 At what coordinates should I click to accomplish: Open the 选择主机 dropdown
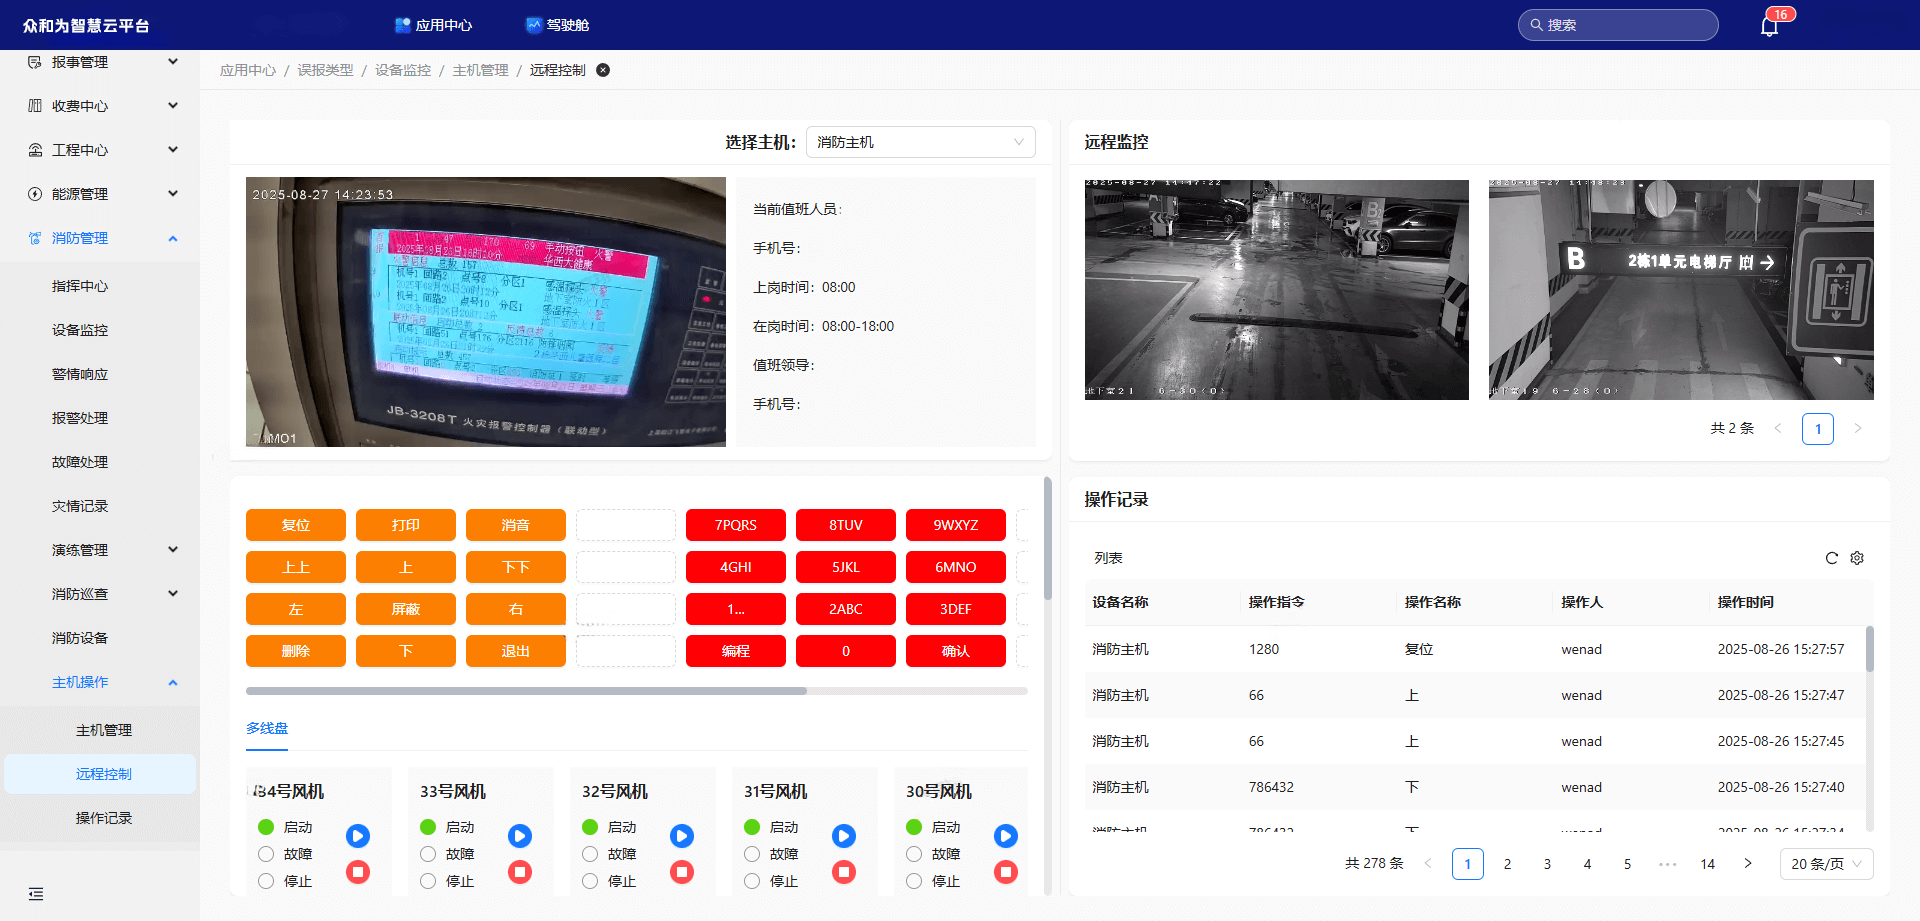[x=920, y=142]
